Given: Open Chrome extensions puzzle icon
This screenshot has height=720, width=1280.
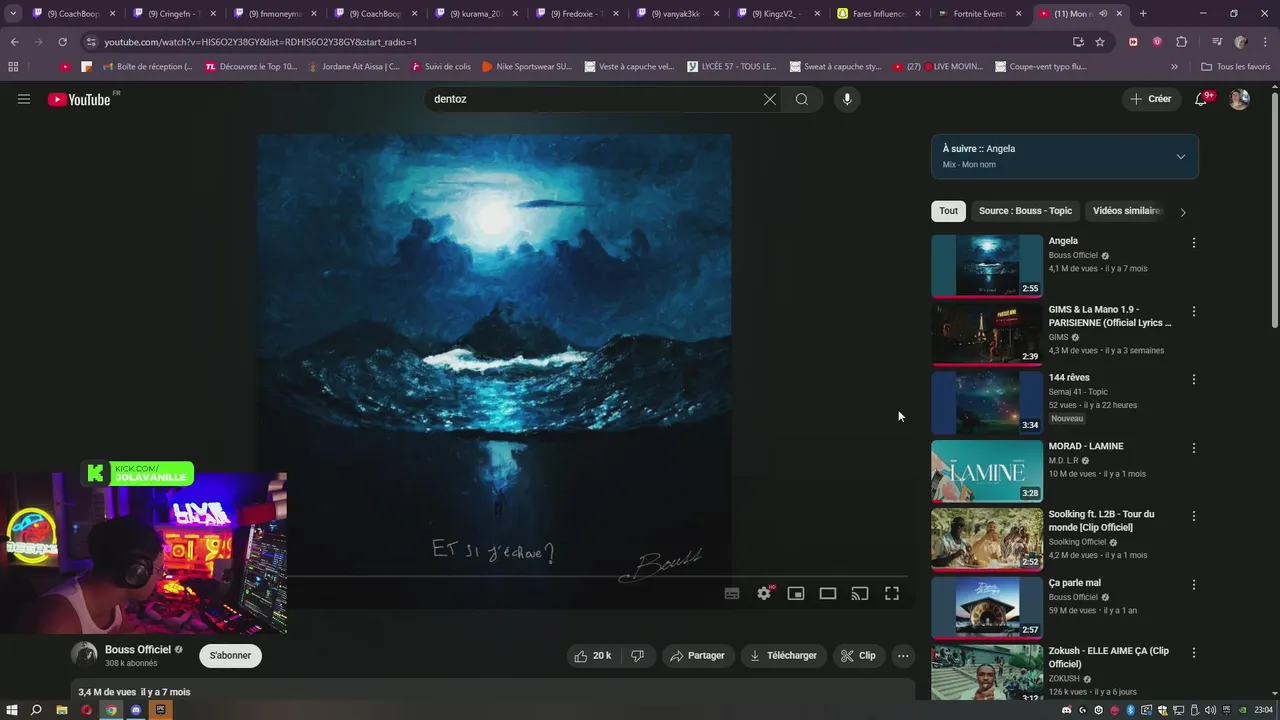Looking at the screenshot, I should (x=1181, y=42).
